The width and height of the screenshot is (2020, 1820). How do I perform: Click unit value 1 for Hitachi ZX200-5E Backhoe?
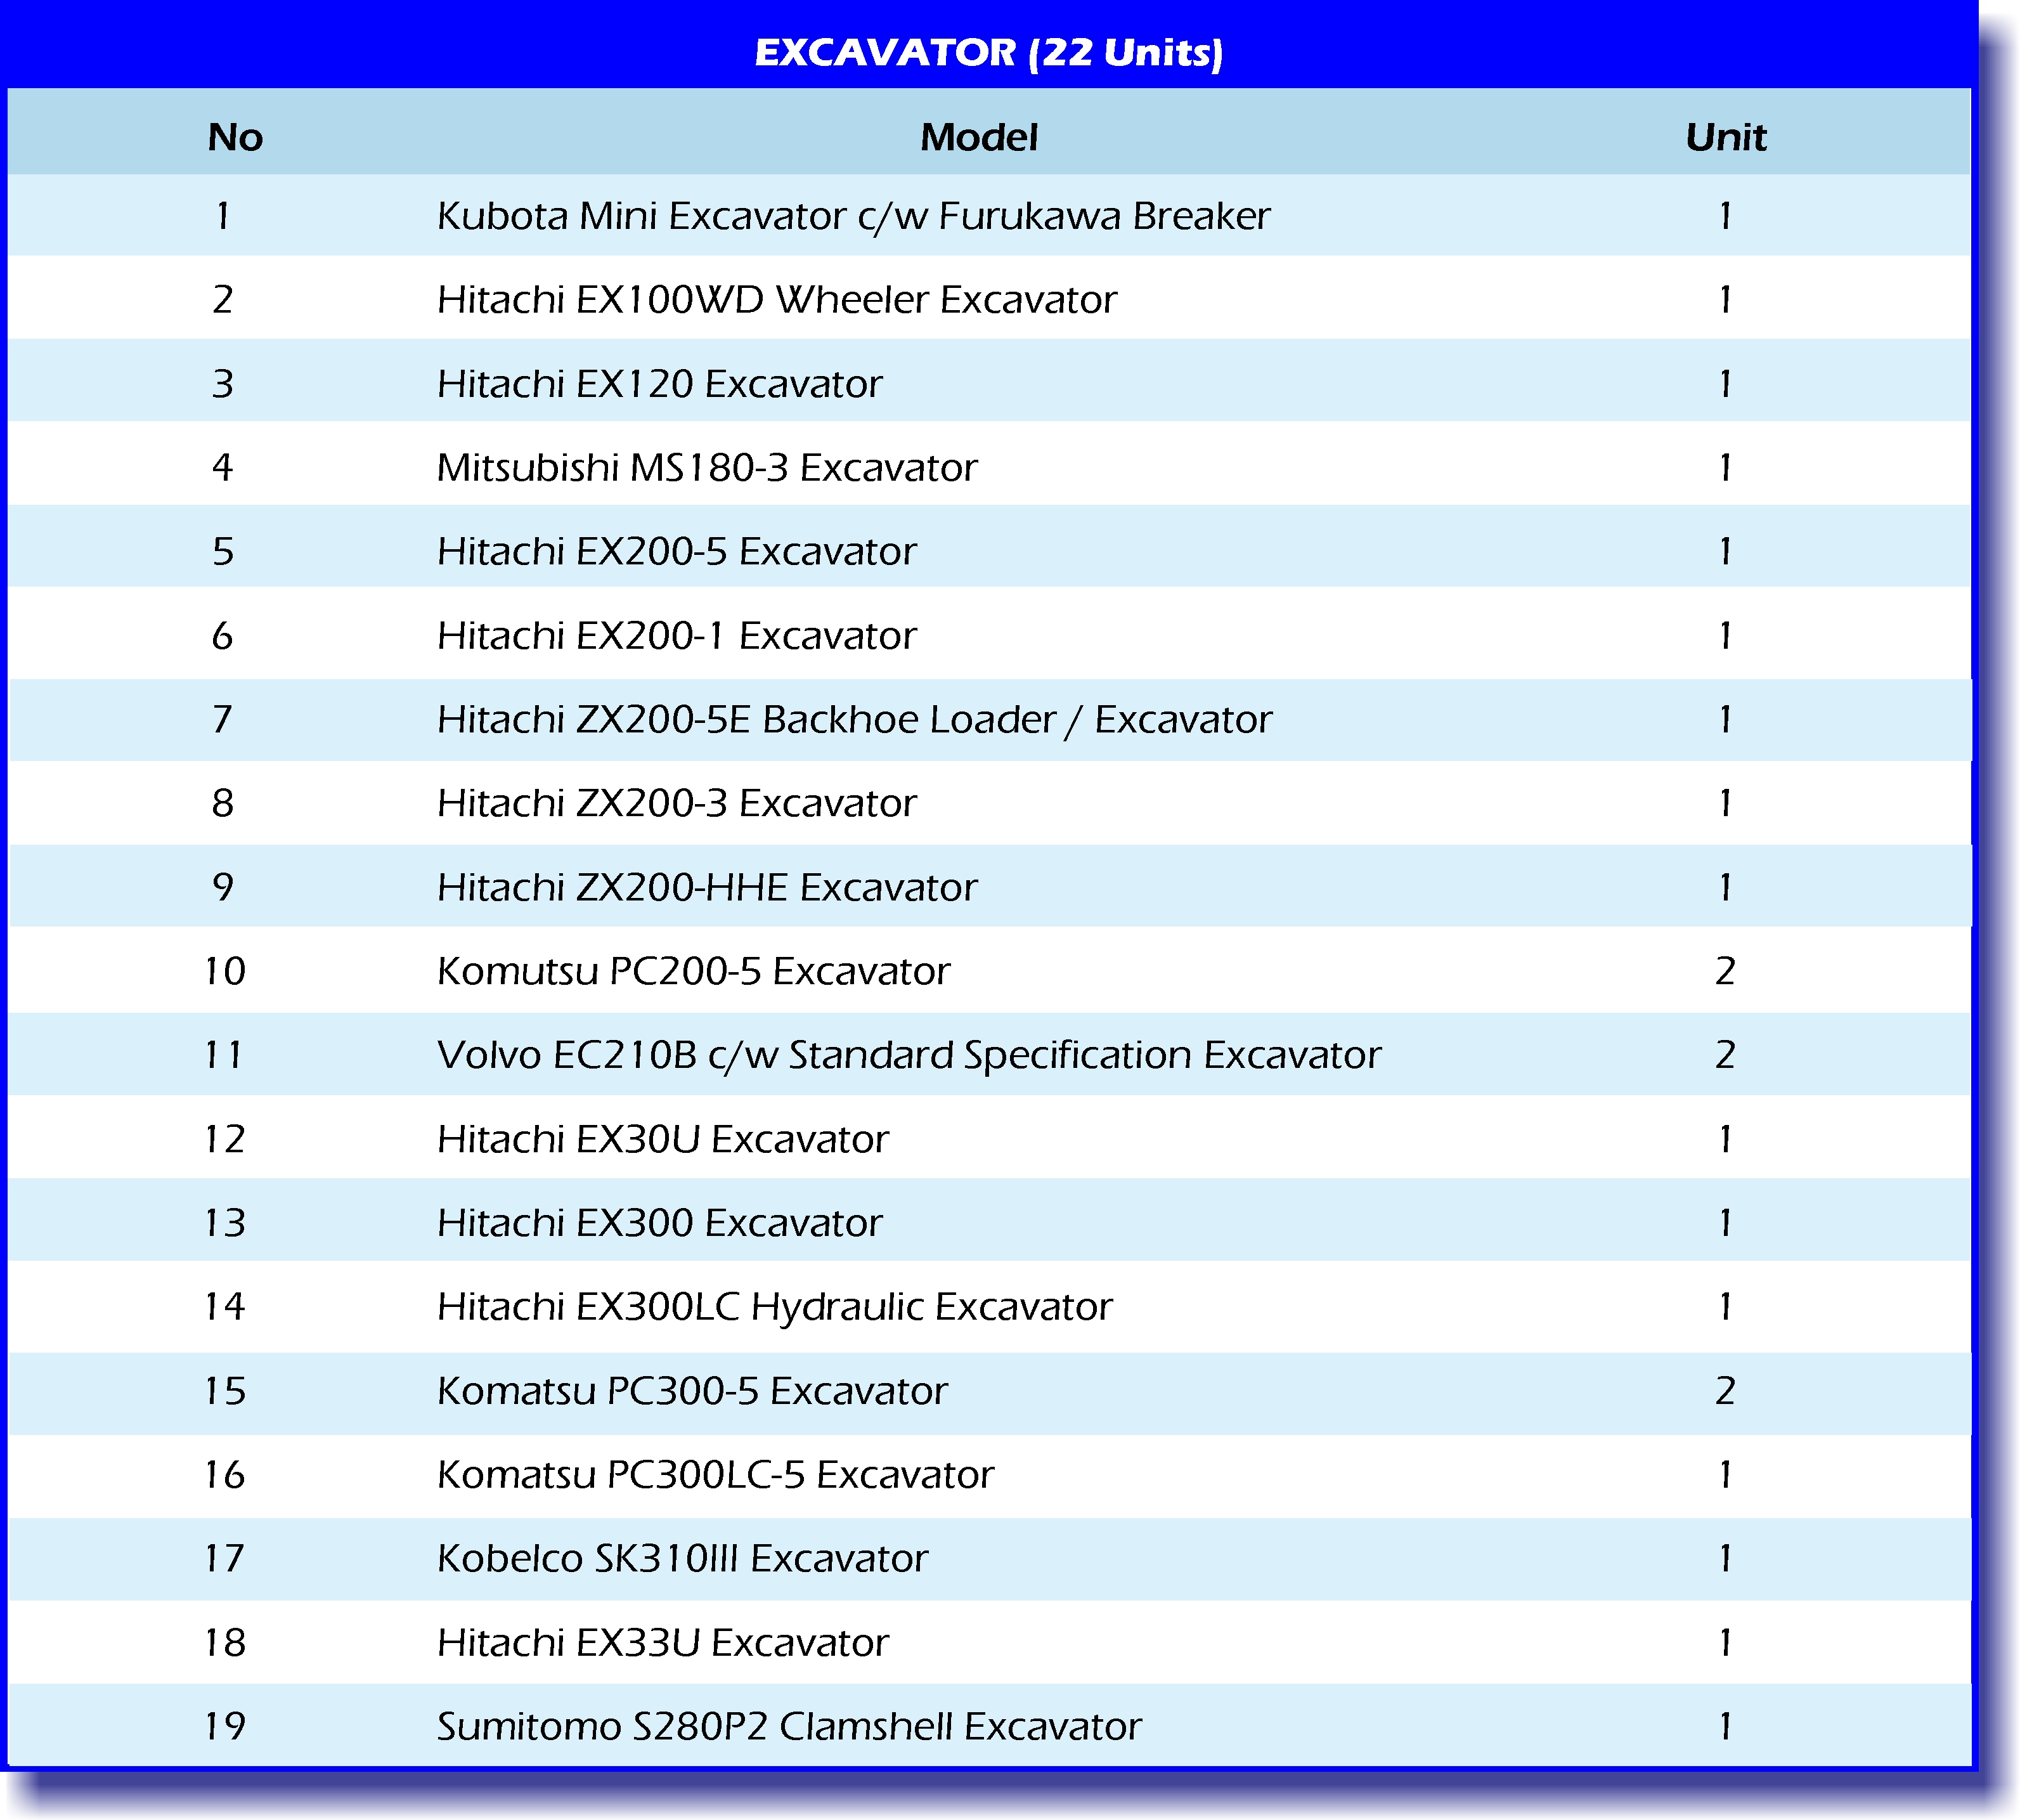coord(1726,719)
